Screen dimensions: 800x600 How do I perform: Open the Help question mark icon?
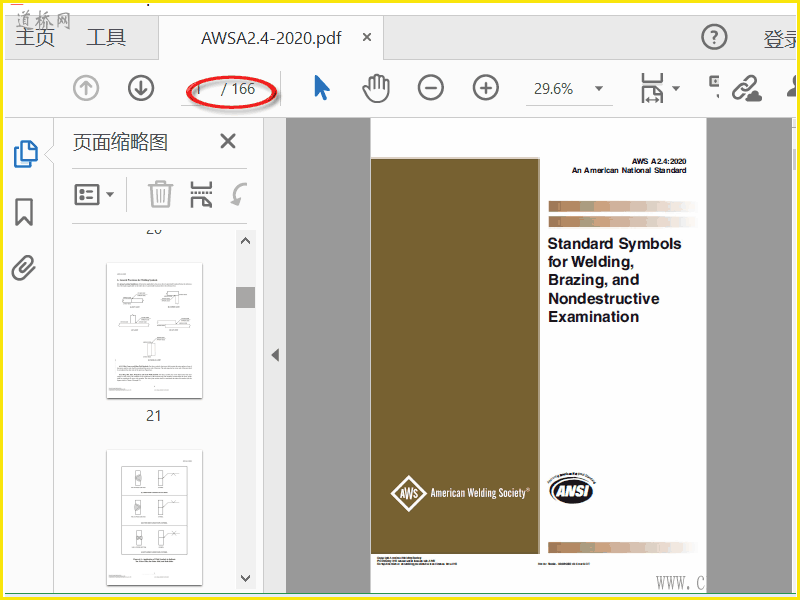coord(714,37)
